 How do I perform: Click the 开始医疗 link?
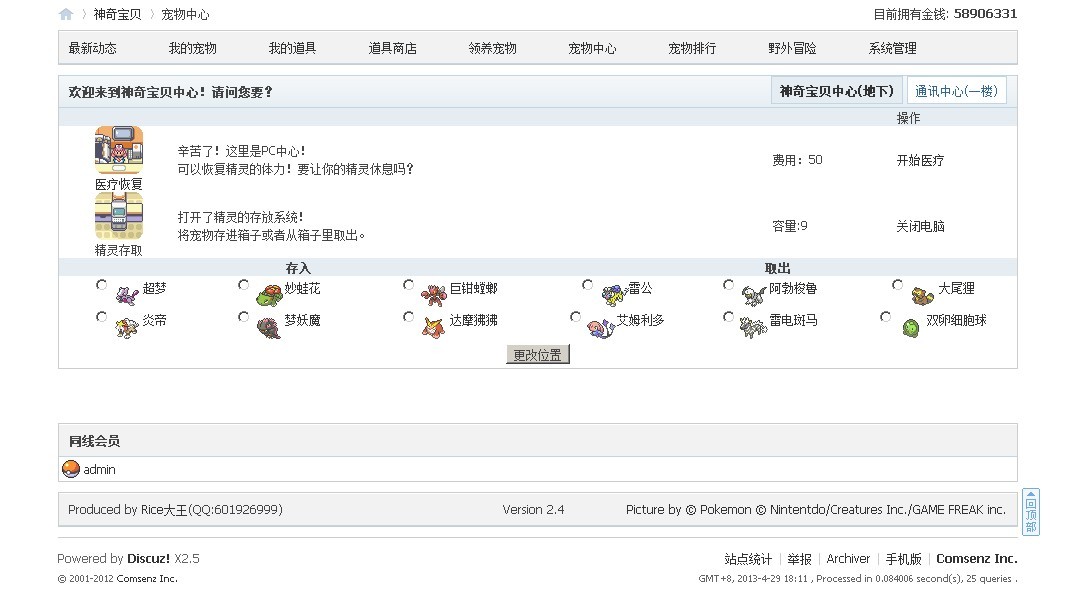pyautogui.click(x=920, y=160)
